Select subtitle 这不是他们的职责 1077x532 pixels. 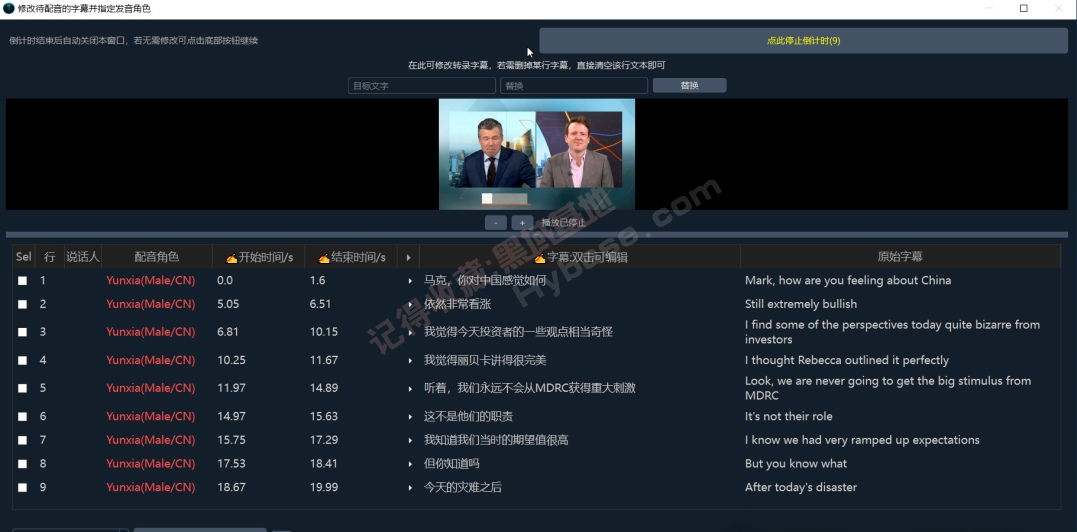(468, 417)
